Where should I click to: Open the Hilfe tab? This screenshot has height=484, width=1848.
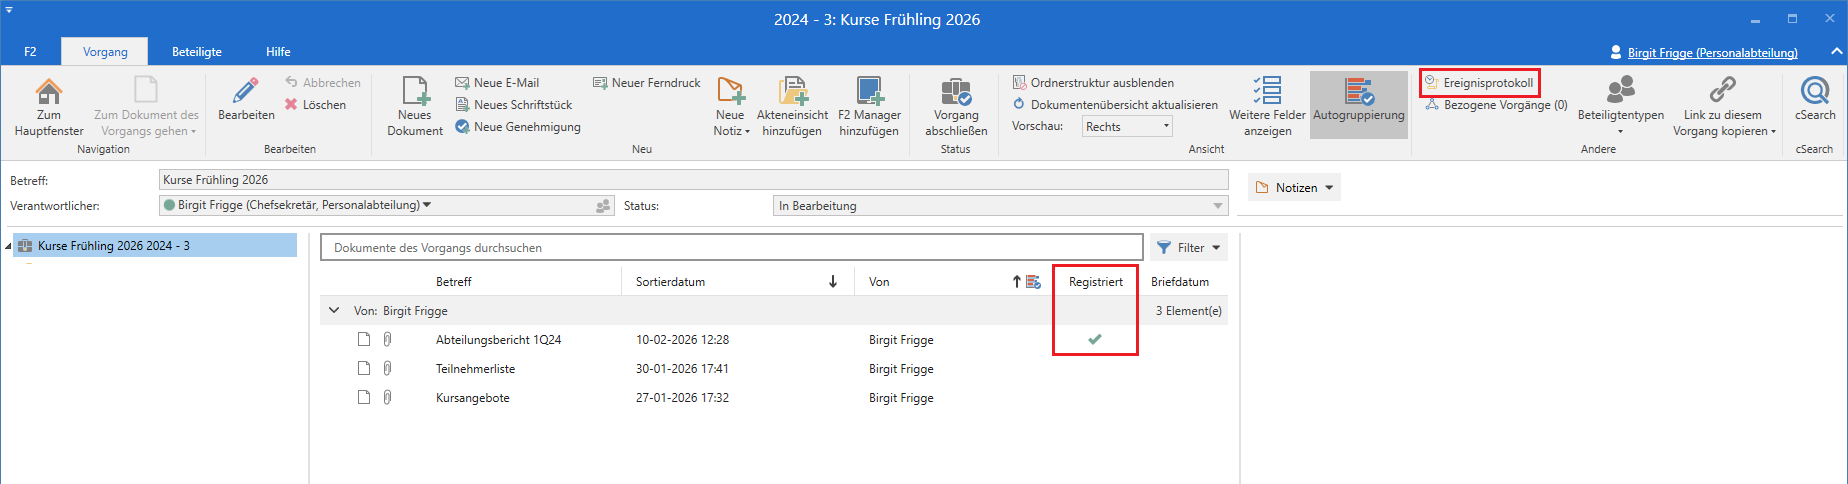pyautogui.click(x=278, y=52)
